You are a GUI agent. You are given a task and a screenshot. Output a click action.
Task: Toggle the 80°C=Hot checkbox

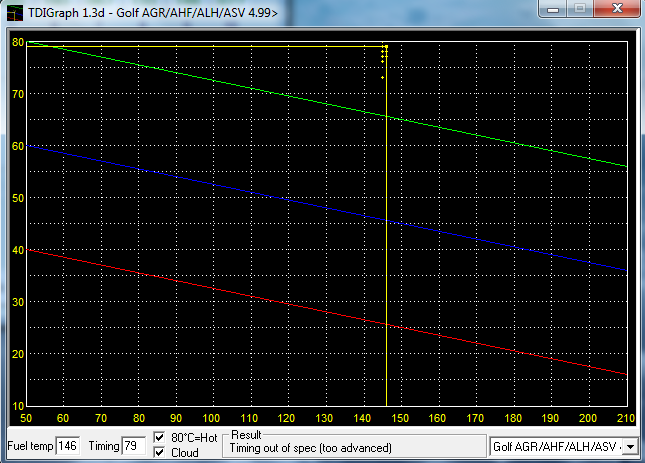[158, 438]
